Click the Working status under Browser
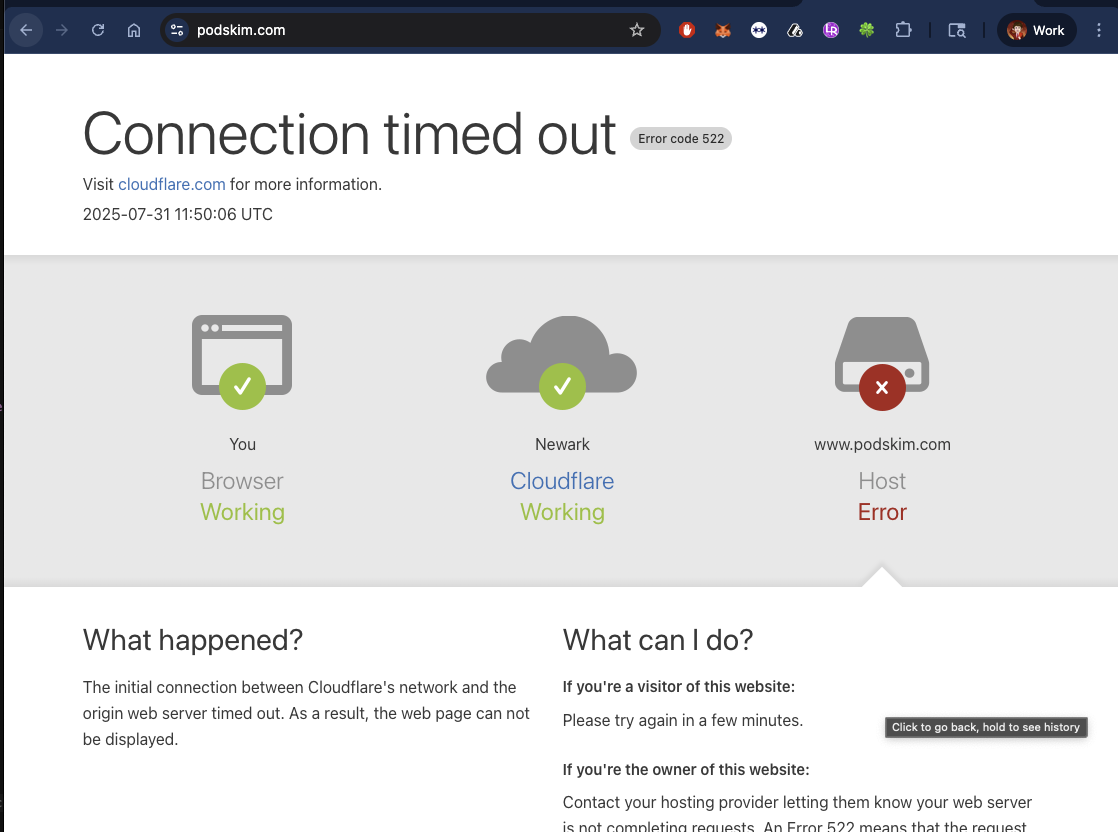This screenshot has width=1118, height=832. pyautogui.click(x=242, y=512)
